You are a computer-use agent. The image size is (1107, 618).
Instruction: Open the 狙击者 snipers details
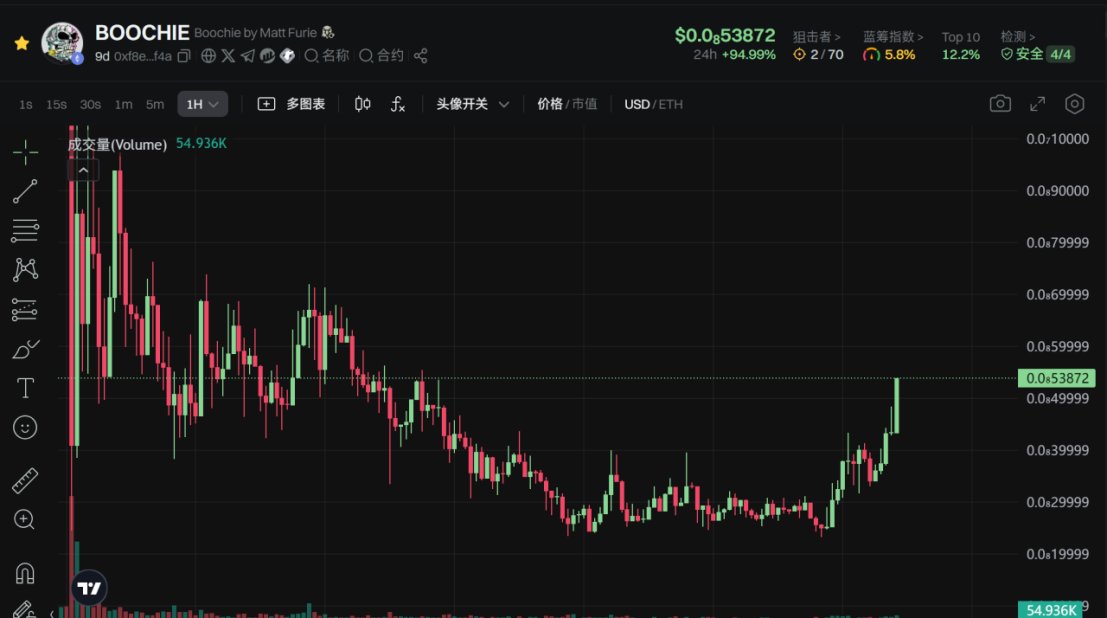tap(816, 37)
